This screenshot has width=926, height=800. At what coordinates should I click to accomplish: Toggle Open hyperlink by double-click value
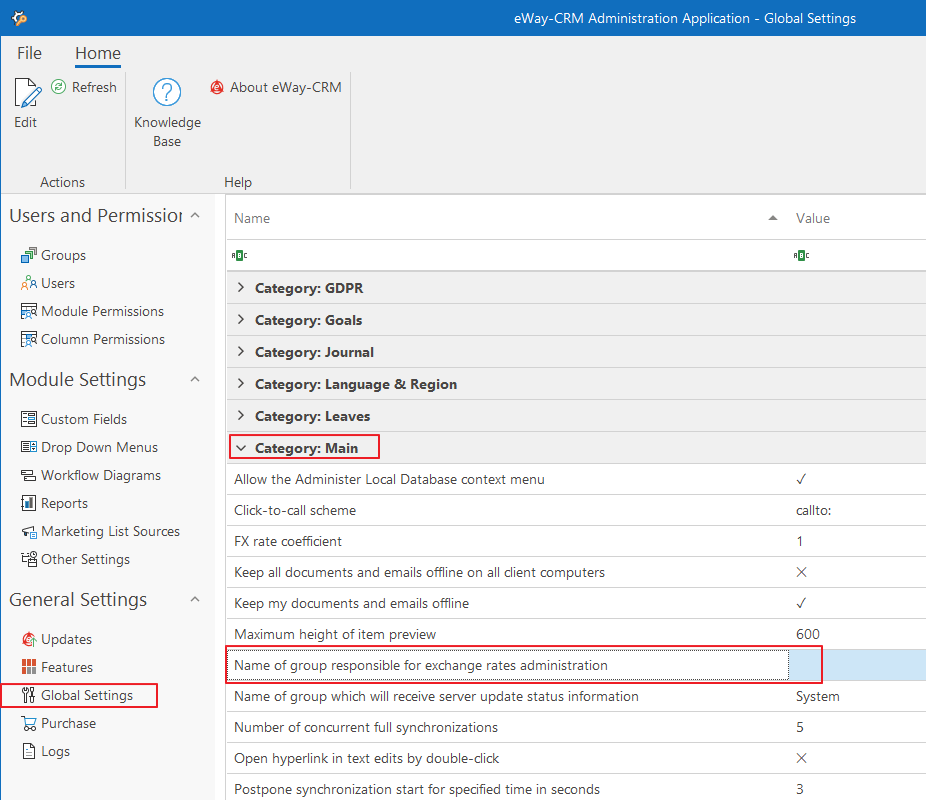tap(801, 758)
